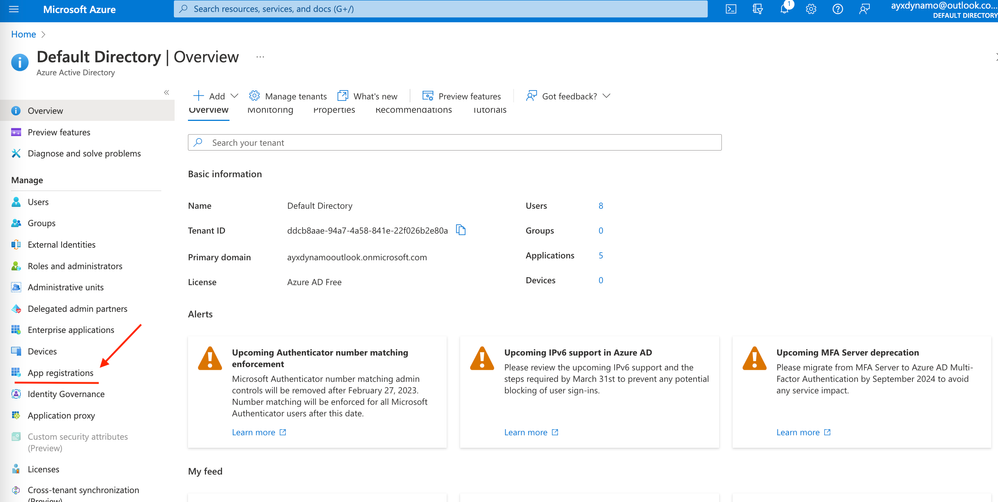Click the App registrations grid icon

[x=17, y=373]
